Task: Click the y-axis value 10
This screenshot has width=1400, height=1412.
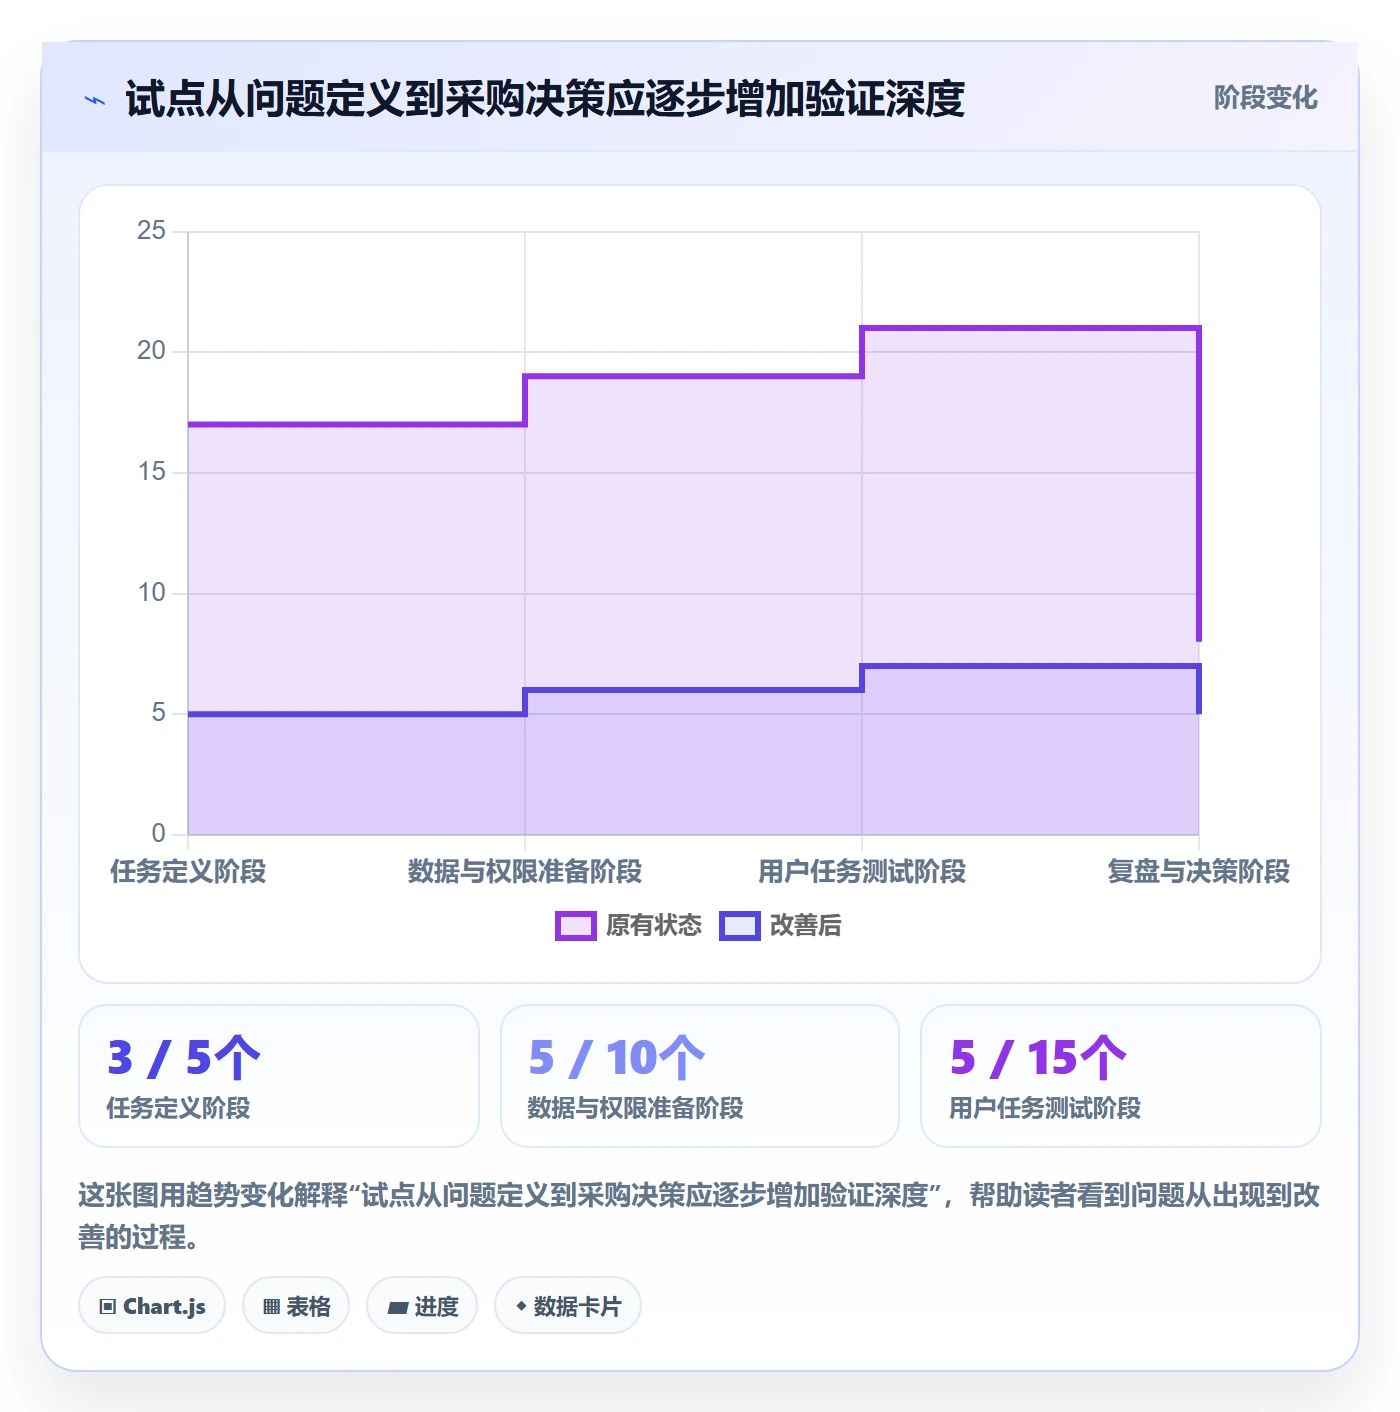Action: (151, 593)
